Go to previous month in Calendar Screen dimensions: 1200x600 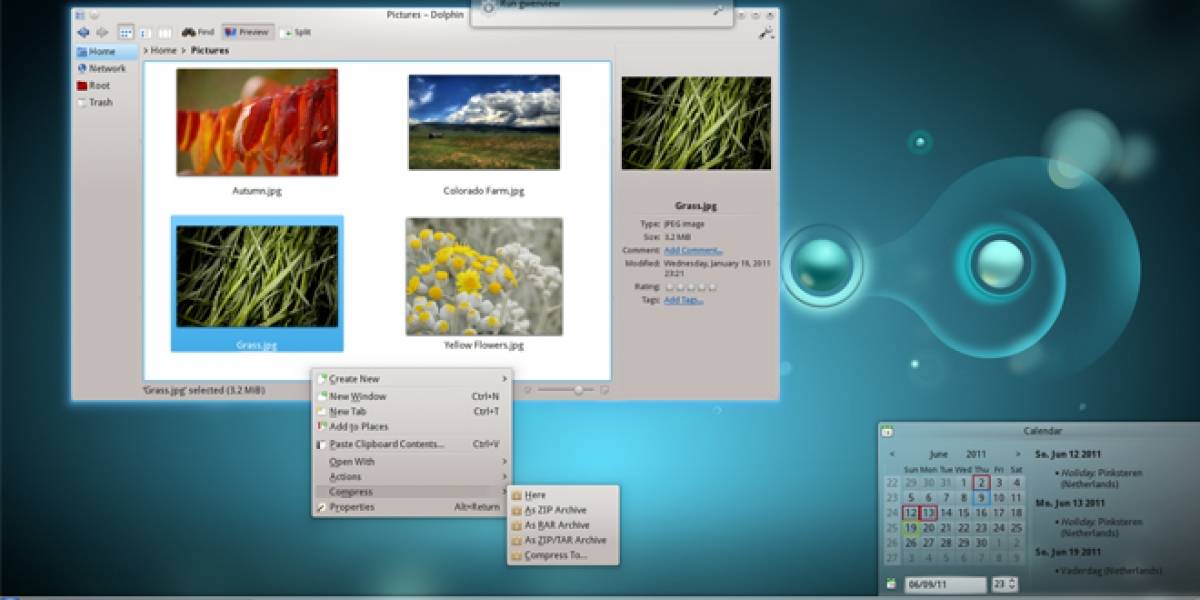click(892, 454)
